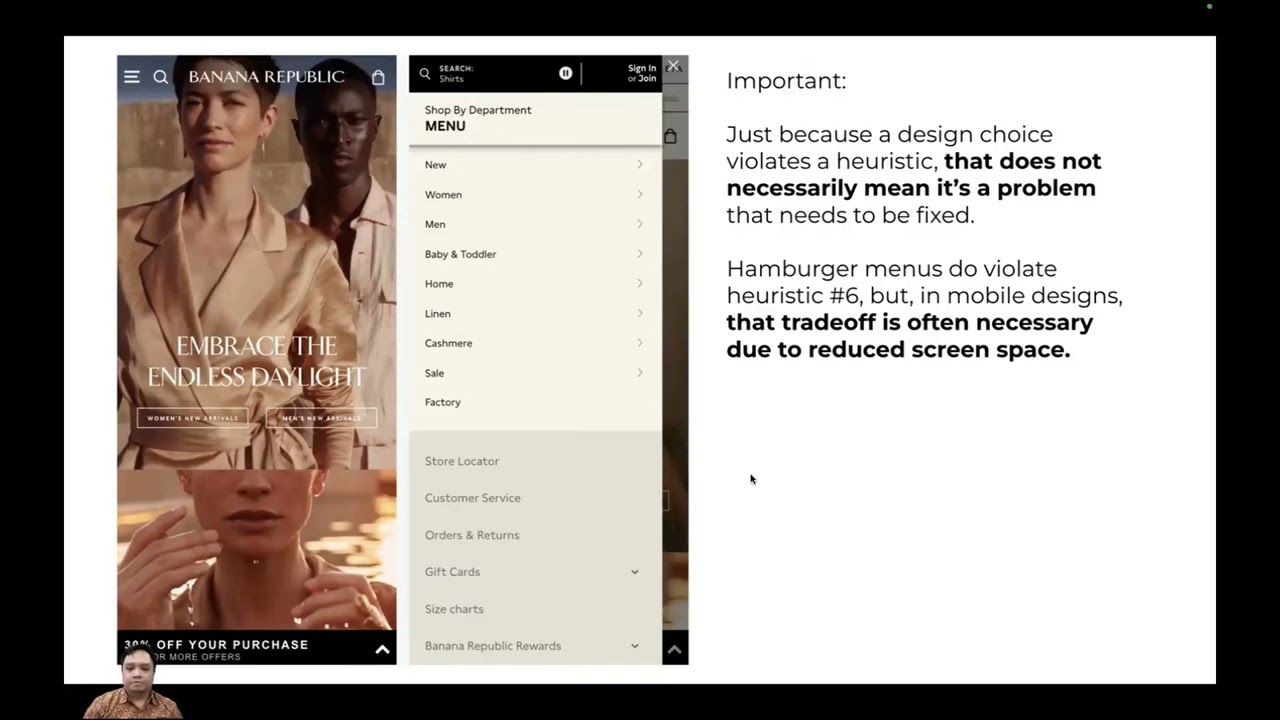Open the hamburger menu on Banana Republic homepage
The width and height of the screenshot is (1280, 720).
point(132,77)
